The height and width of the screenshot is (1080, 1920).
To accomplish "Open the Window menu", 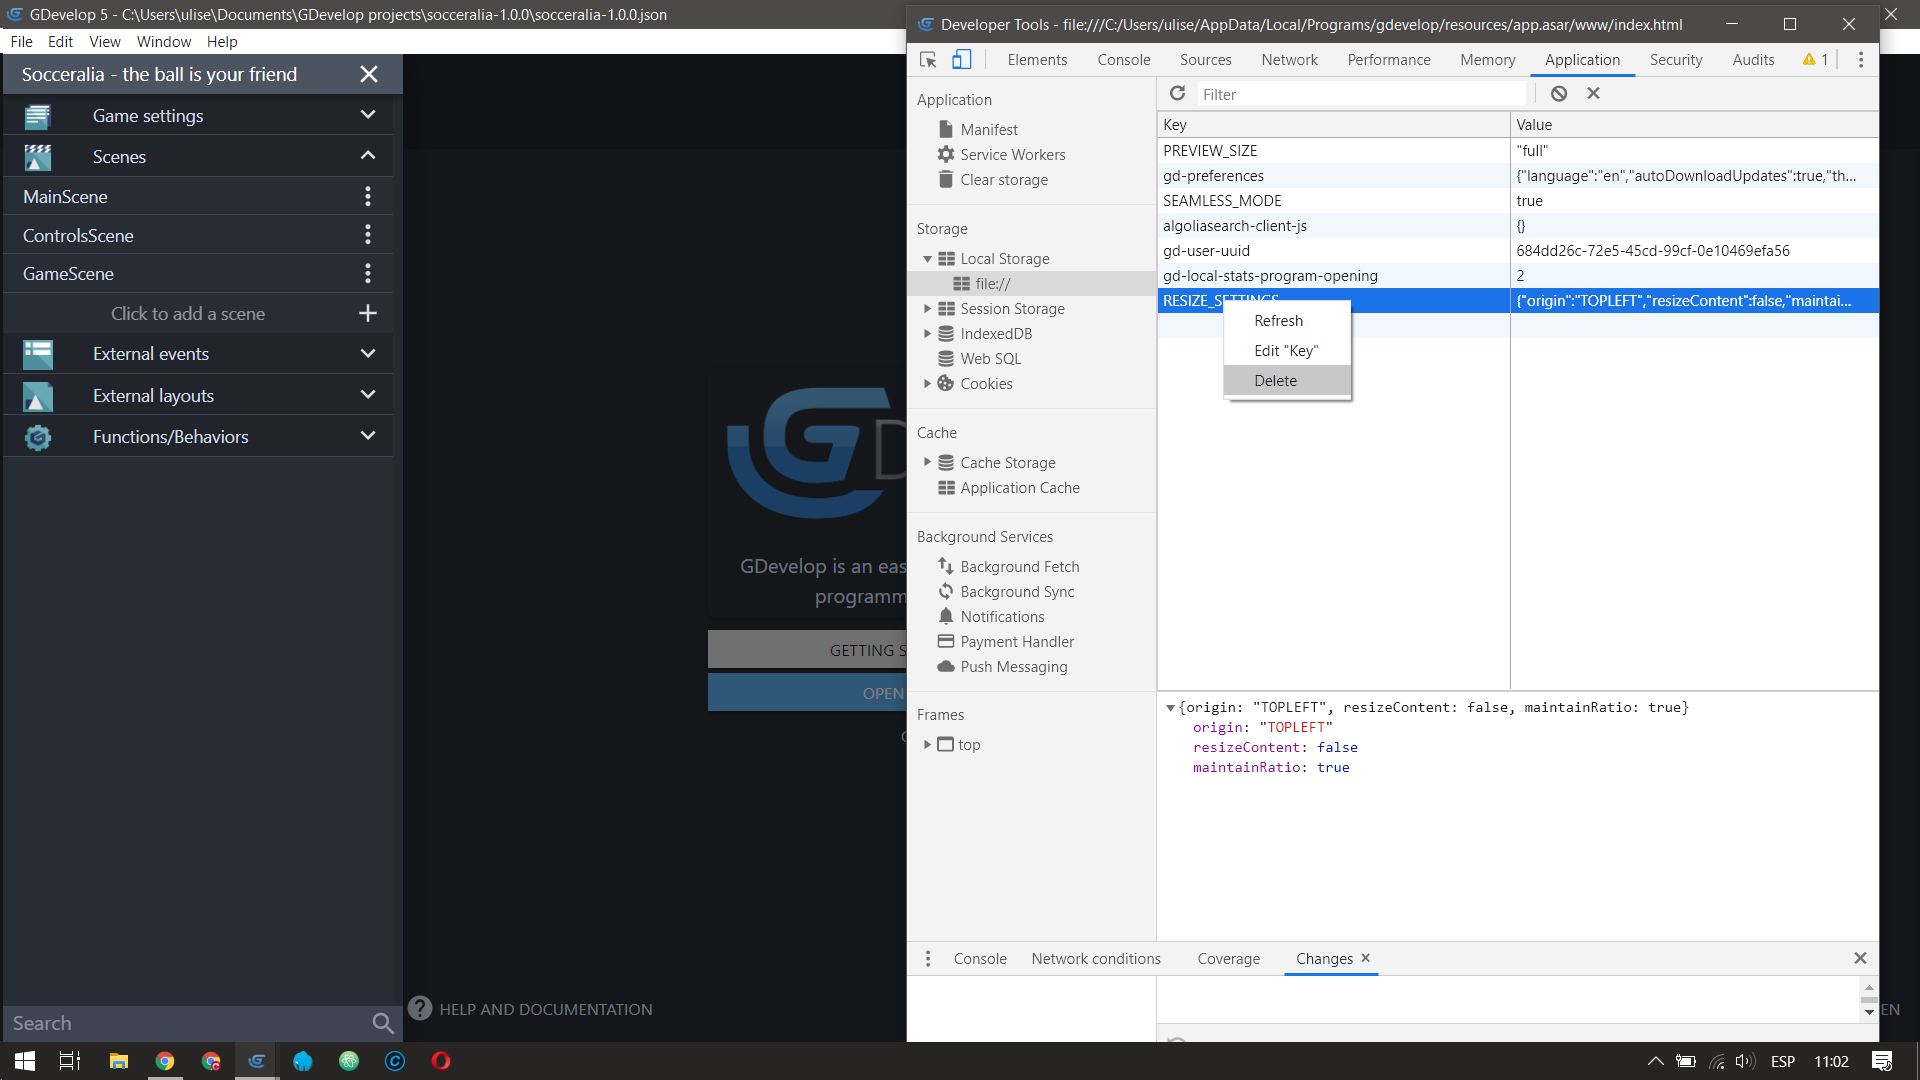I will [163, 42].
